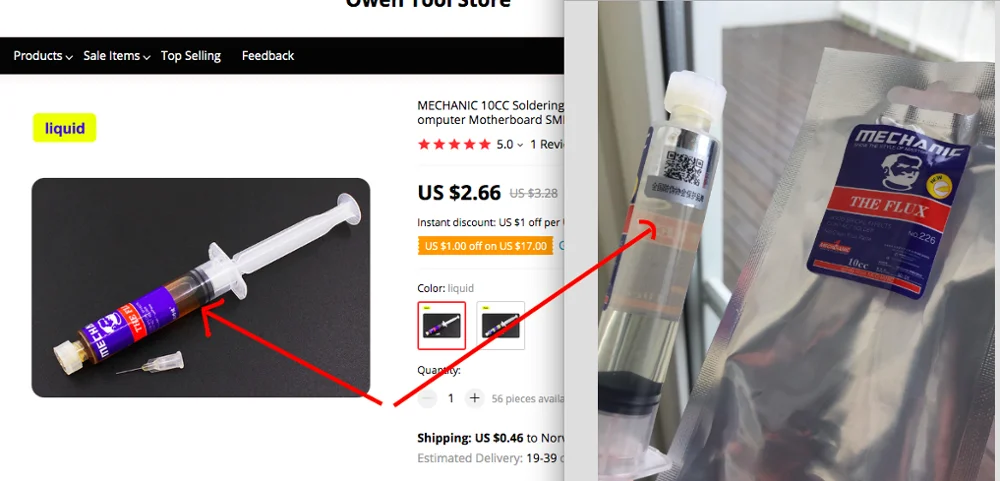
Task: Click the yellow liquid label tag
Action: (64, 128)
